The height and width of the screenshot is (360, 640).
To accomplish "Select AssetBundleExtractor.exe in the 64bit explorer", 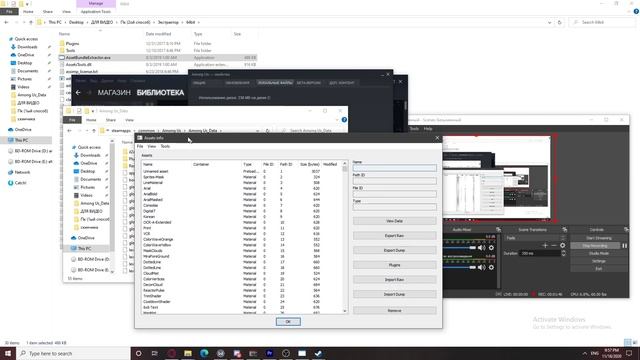I will click(x=158, y=58).
